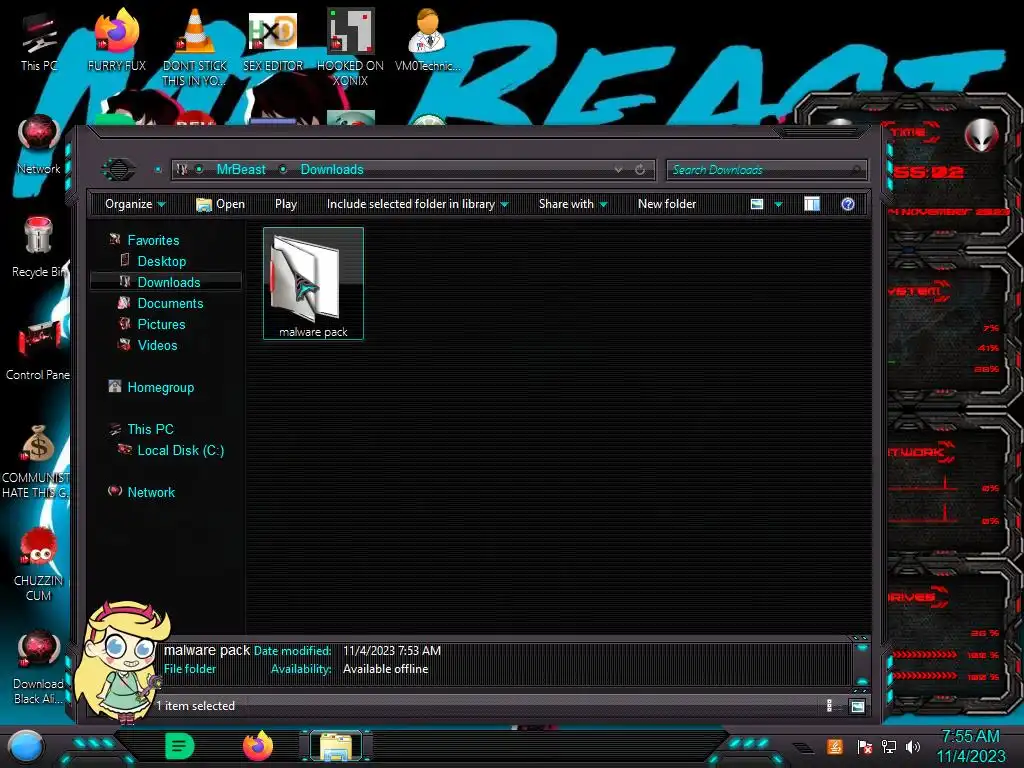Click Downloads in the address bar path

tap(332, 170)
